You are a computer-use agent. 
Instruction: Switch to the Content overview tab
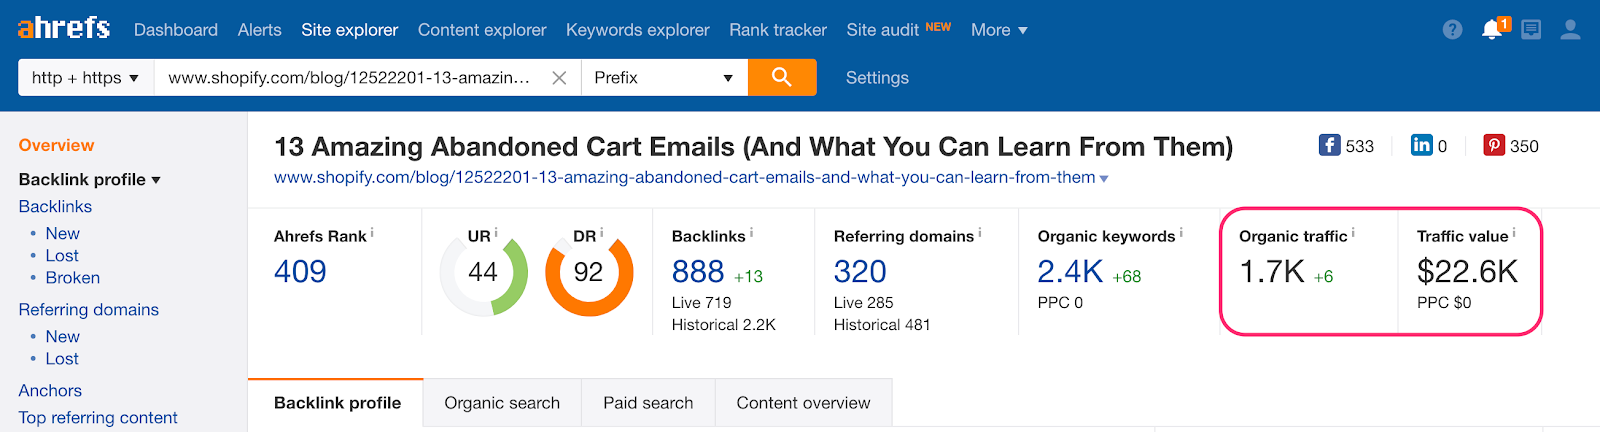(x=803, y=403)
